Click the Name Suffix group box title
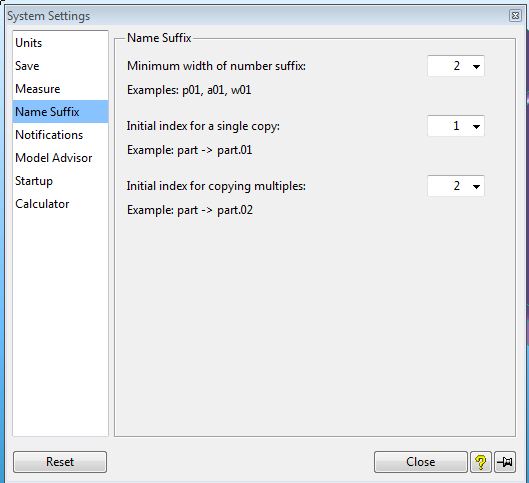The width and height of the screenshot is (529, 483). (x=159, y=38)
